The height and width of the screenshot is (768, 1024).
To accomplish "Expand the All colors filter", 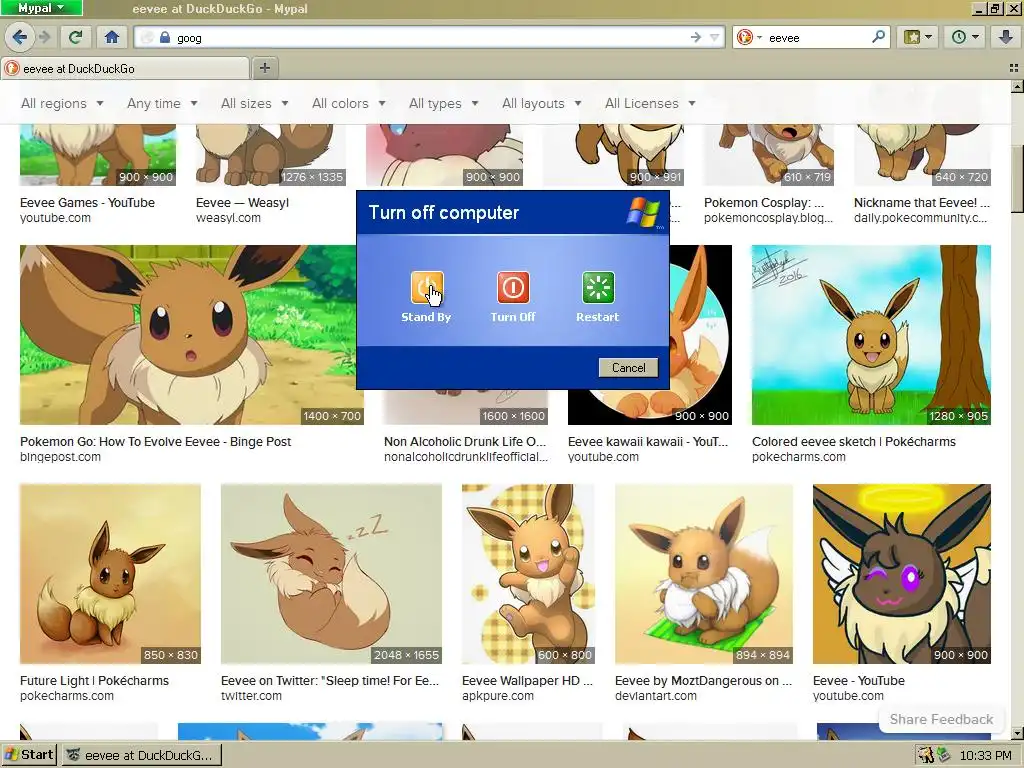I will pyautogui.click(x=349, y=103).
